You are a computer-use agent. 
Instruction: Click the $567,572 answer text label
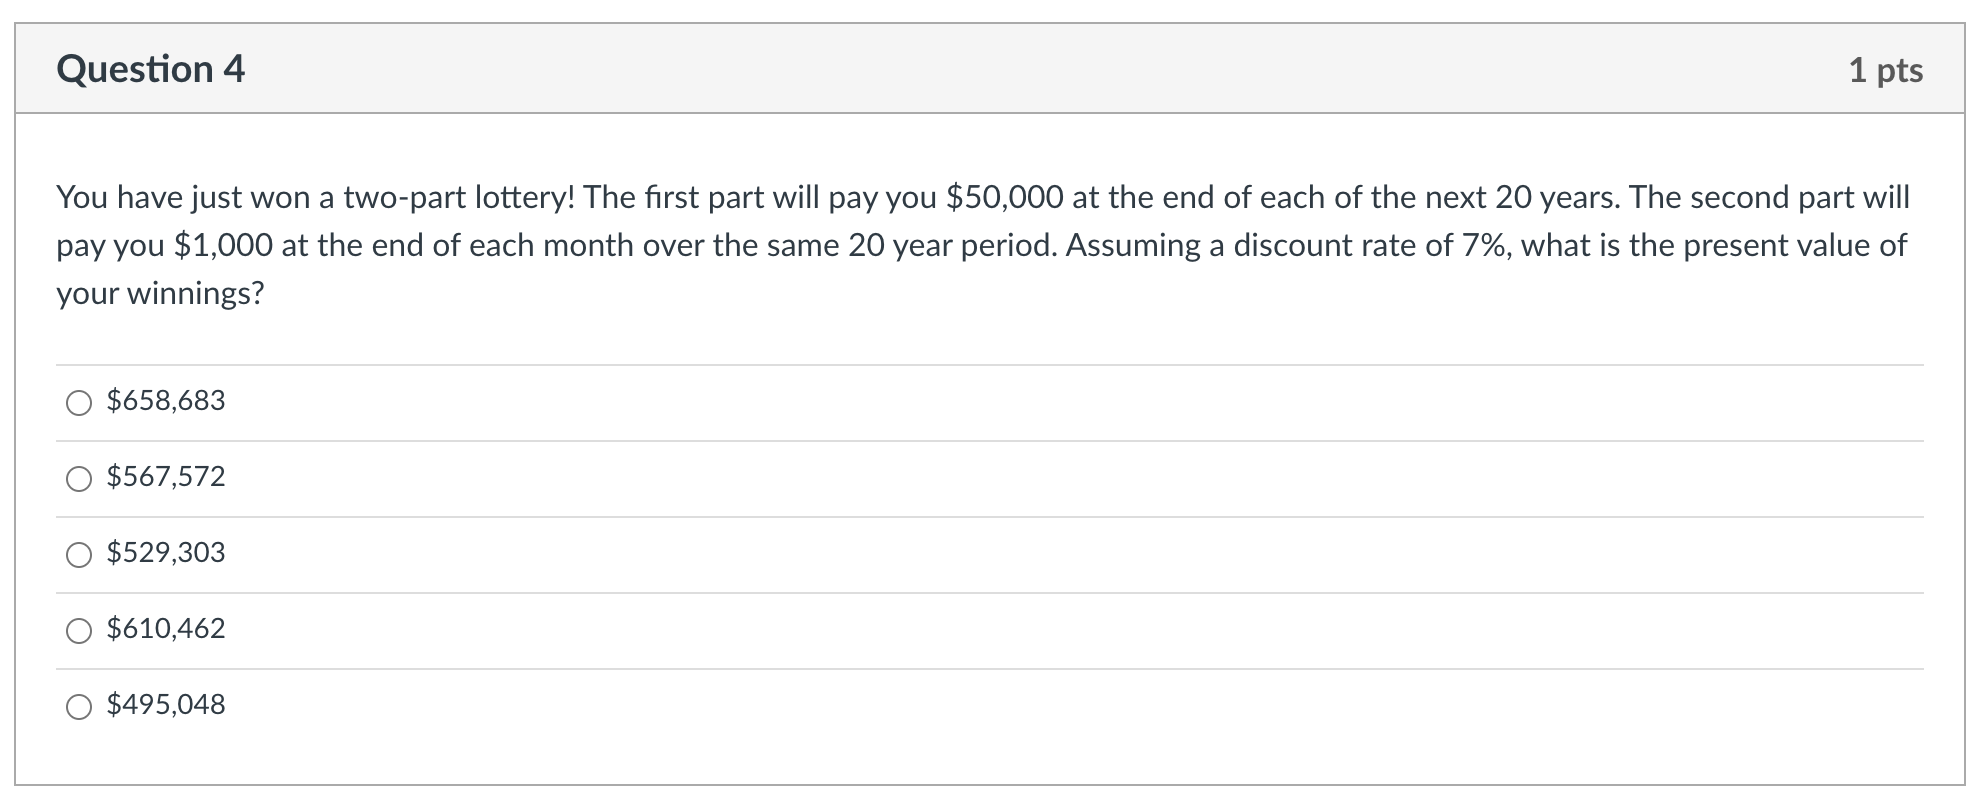tap(165, 477)
